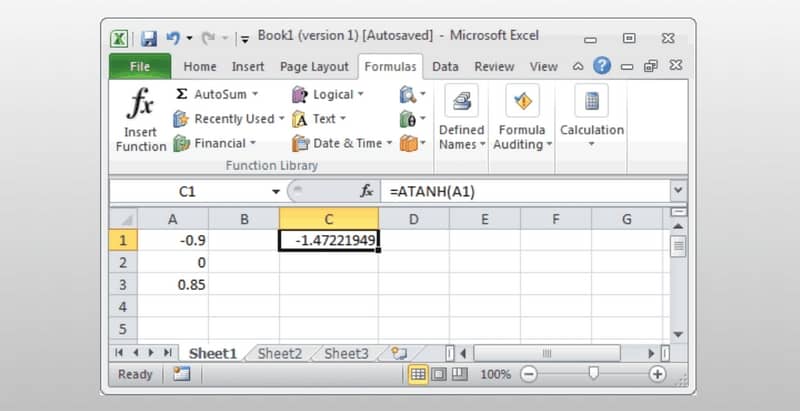Switch to Normal view button
The height and width of the screenshot is (411, 800).
click(x=418, y=374)
